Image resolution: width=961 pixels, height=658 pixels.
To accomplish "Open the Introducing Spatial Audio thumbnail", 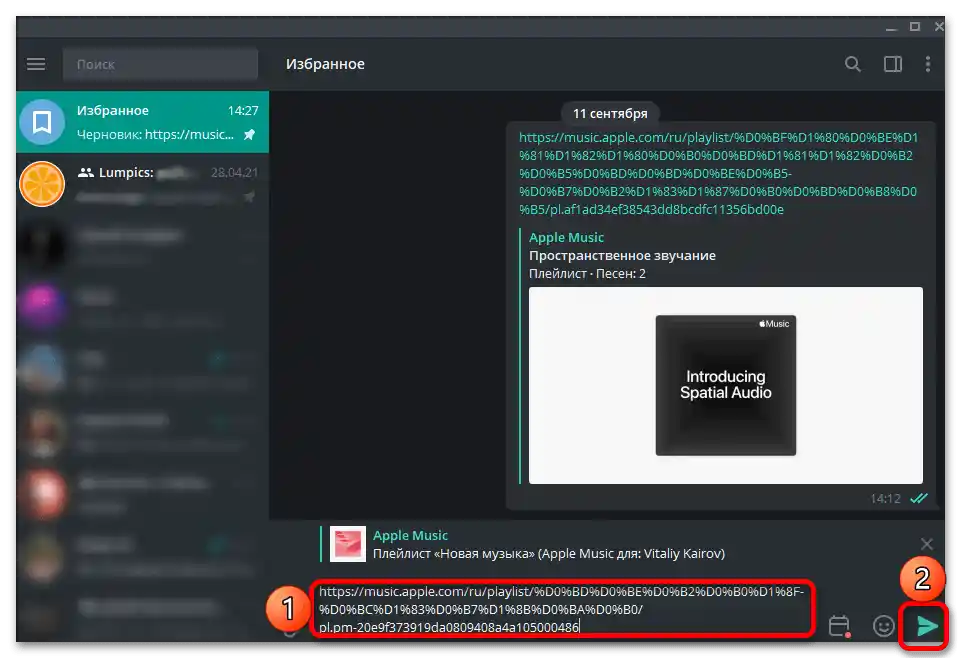I will pyautogui.click(x=726, y=385).
